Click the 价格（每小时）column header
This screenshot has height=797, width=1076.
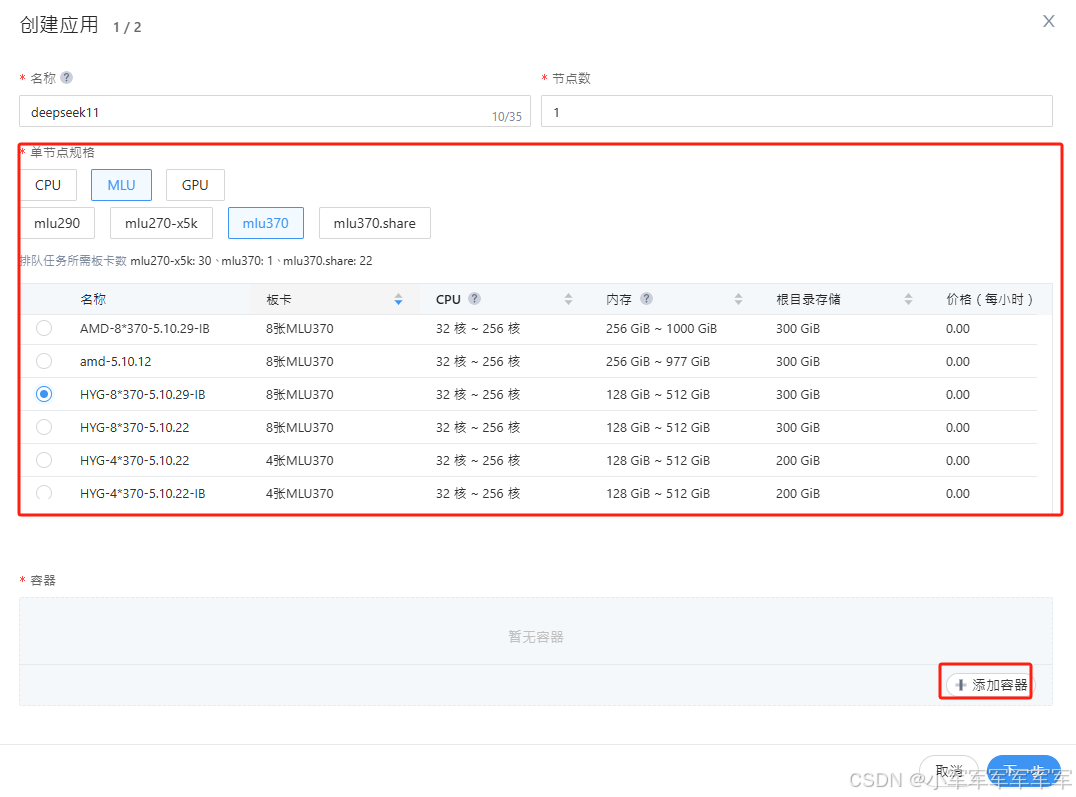(989, 299)
